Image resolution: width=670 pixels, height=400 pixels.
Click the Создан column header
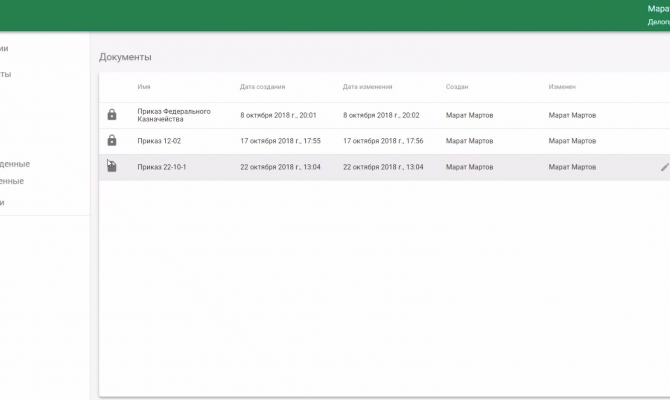click(x=457, y=87)
